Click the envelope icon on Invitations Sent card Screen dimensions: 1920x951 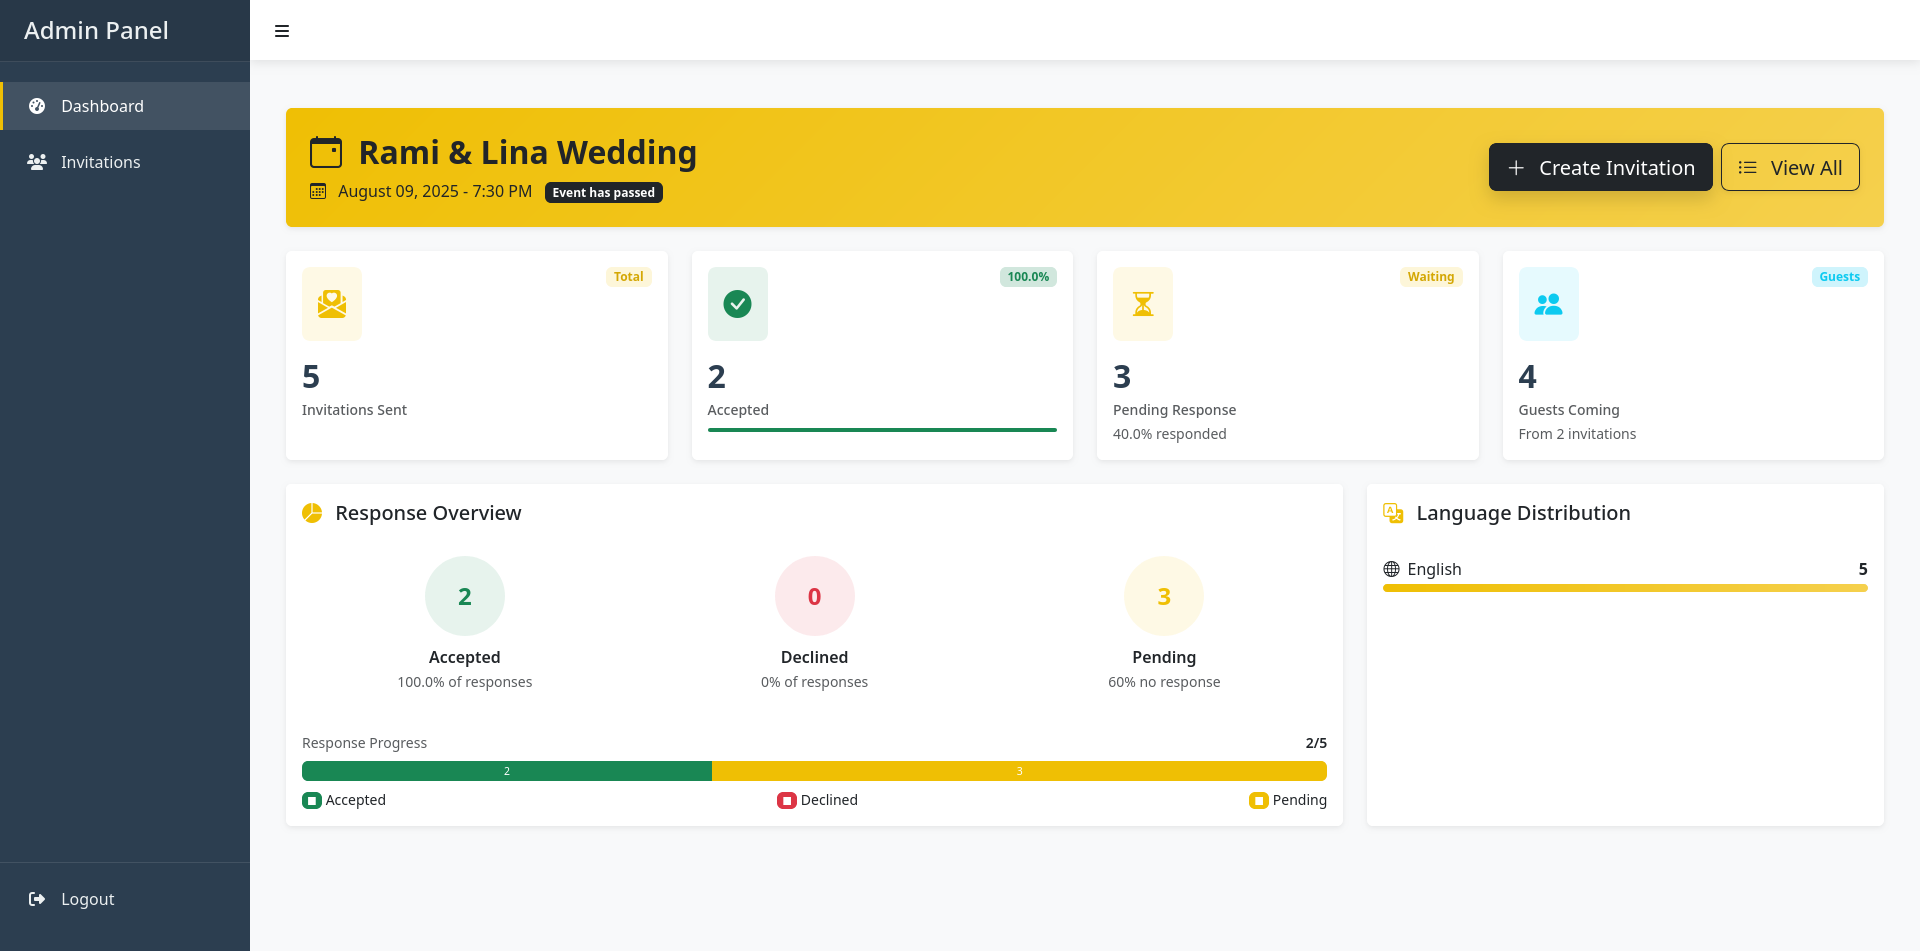coord(331,304)
